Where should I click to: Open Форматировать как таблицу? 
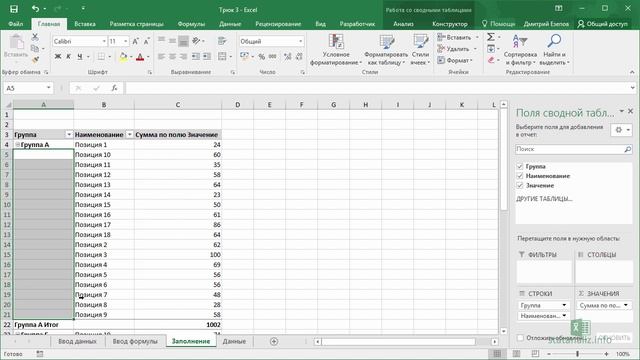click(386, 50)
